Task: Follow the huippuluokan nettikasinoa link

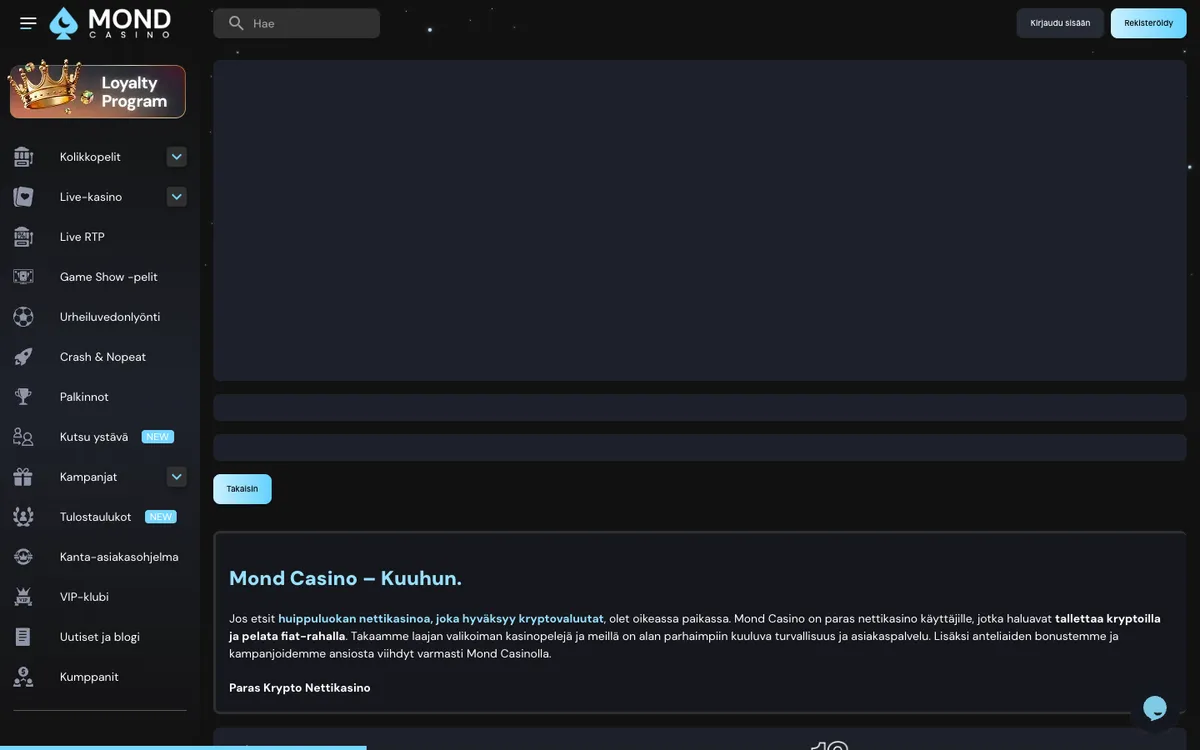Action: [x=441, y=619]
